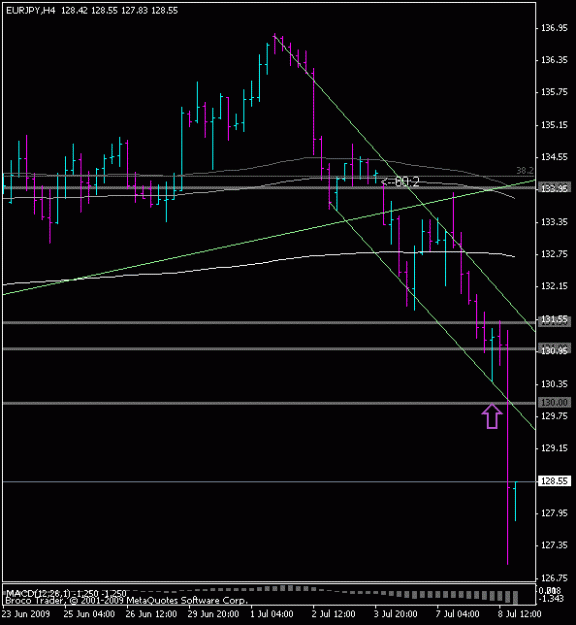Image resolution: width=576 pixels, height=625 pixels.
Task: Click the 2 Jul 12:00 time label
Action: coord(333,614)
